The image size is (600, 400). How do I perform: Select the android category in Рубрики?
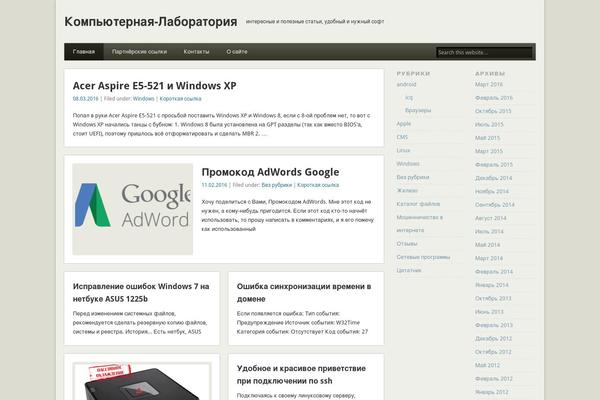[x=406, y=84]
